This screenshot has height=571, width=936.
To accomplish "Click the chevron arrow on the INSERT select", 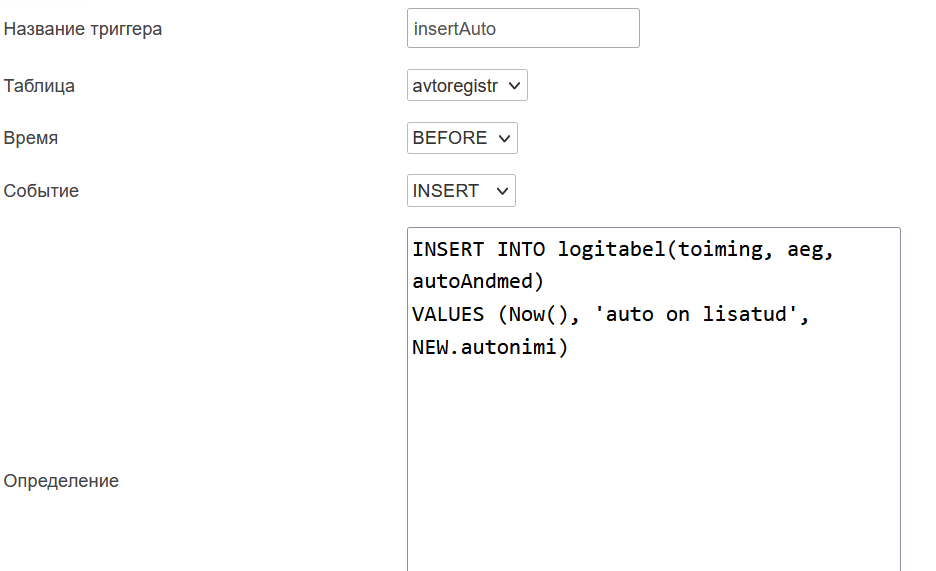I will (x=502, y=191).
